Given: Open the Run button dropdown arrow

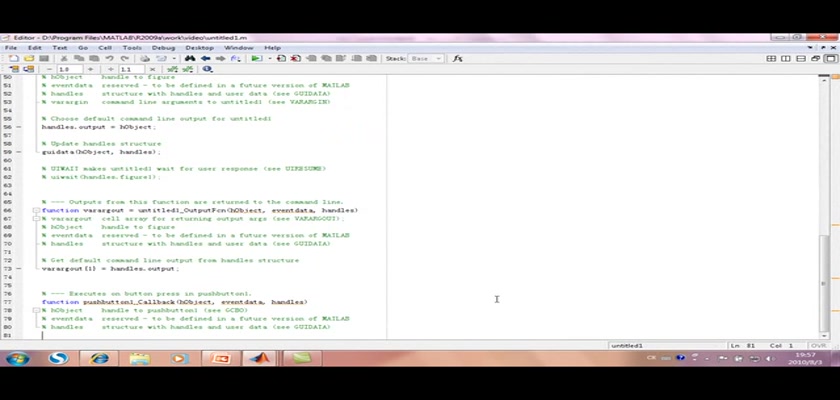Looking at the screenshot, I should (269, 58).
